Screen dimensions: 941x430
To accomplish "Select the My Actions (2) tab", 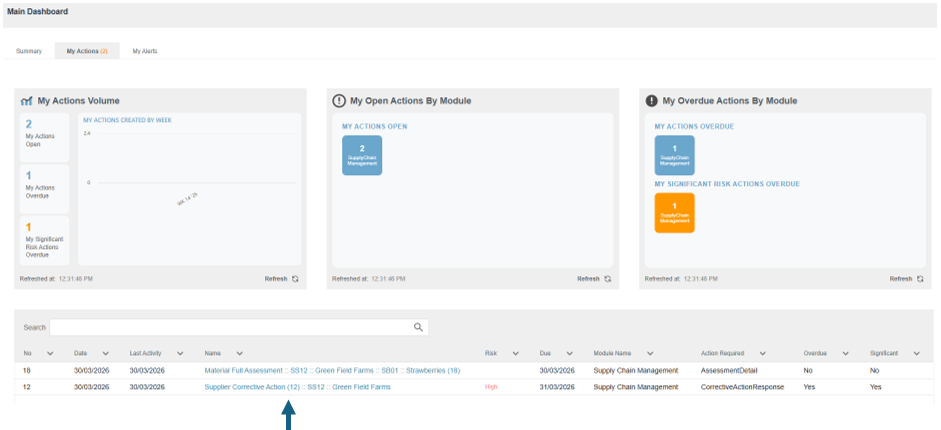I will (x=87, y=51).
